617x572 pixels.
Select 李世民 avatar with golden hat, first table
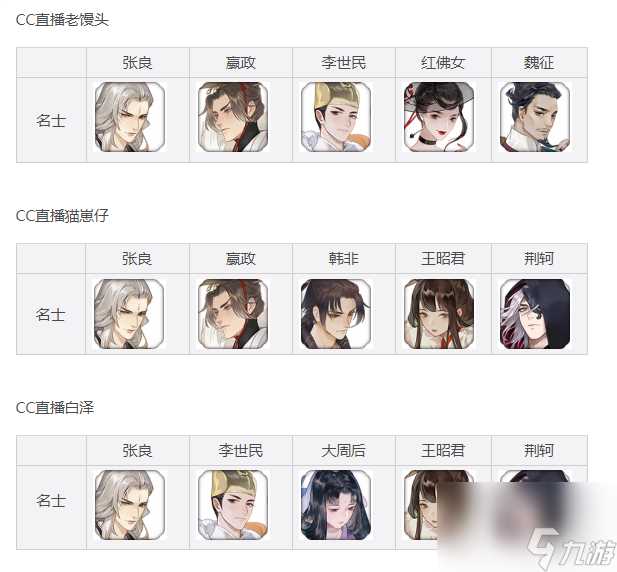[x=336, y=117]
